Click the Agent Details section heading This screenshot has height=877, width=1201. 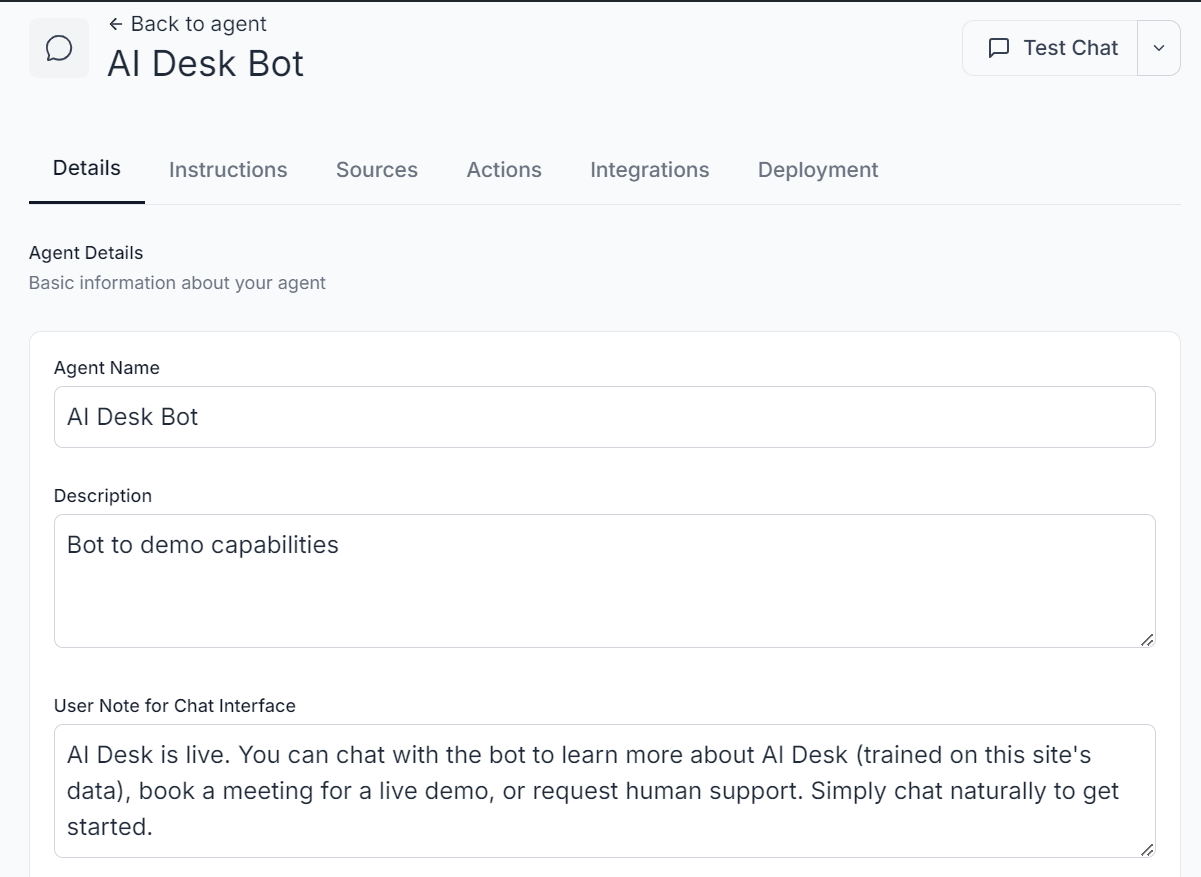pos(85,252)
